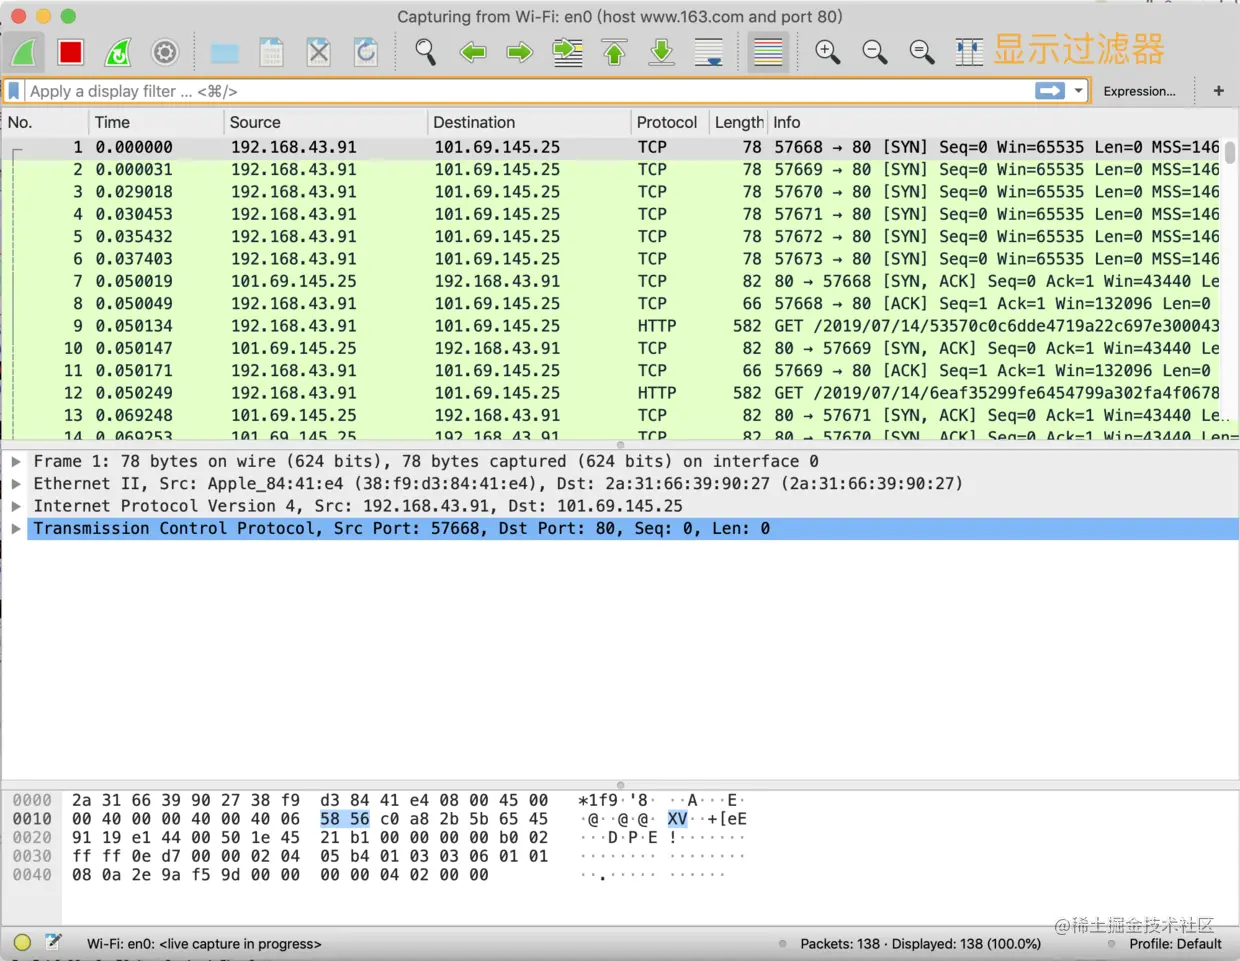
Task: Reset text zoom to normal size
Action: coord(922,52)
